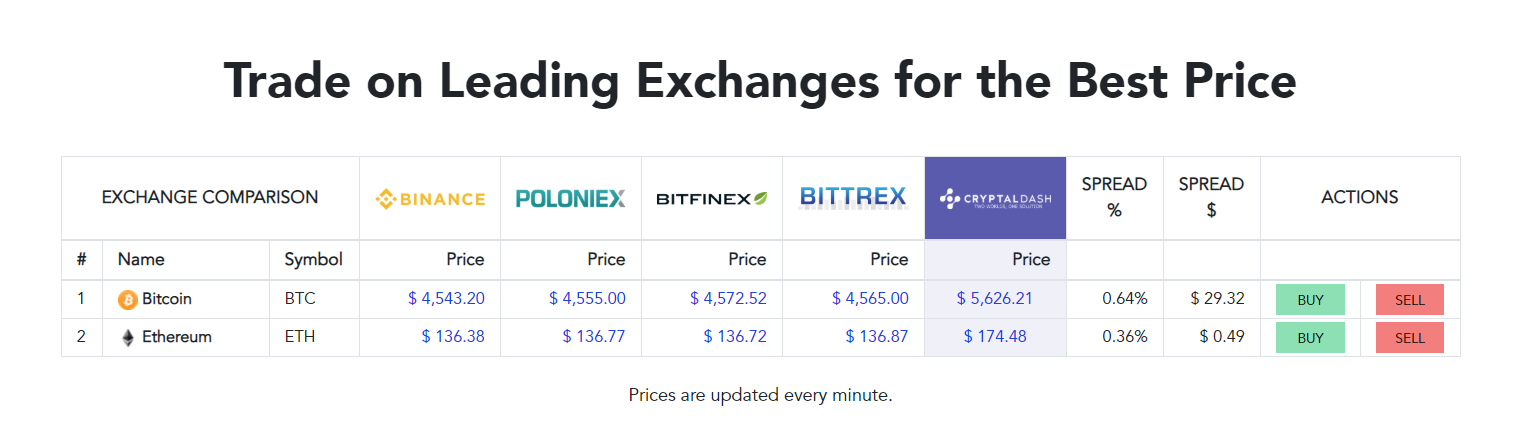Click the Name column header

click(141, 259)
